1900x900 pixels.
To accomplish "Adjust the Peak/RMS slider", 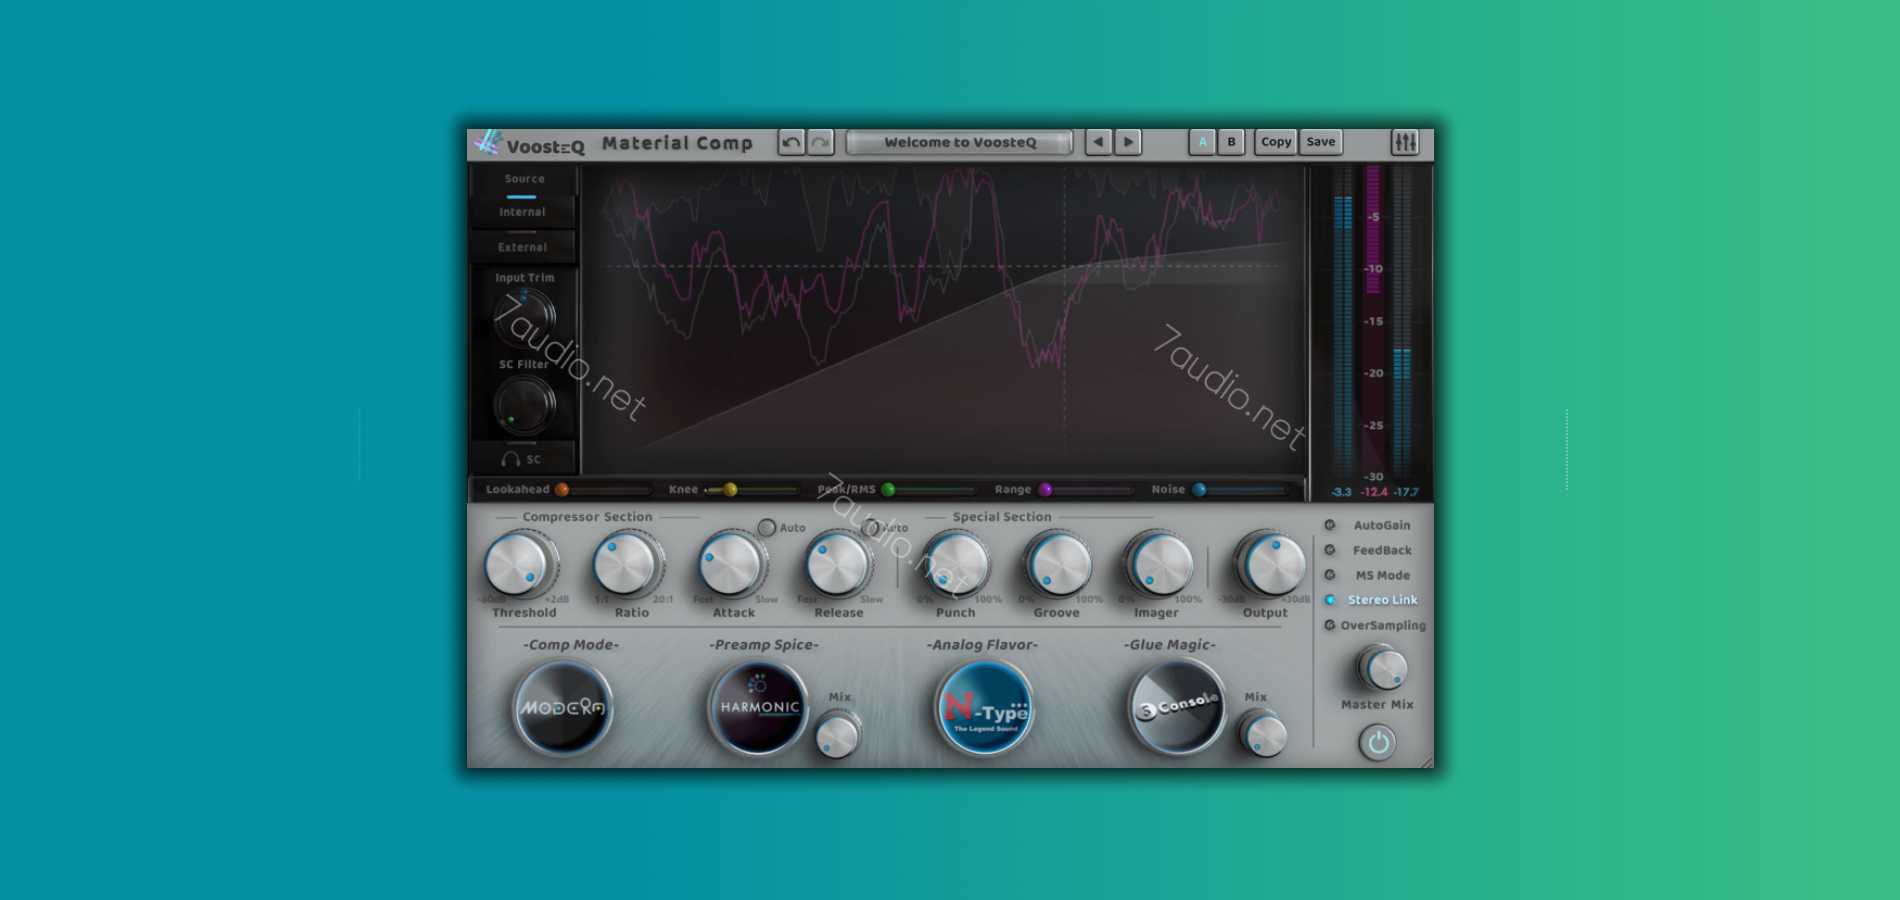I will (x=927, y=490).
